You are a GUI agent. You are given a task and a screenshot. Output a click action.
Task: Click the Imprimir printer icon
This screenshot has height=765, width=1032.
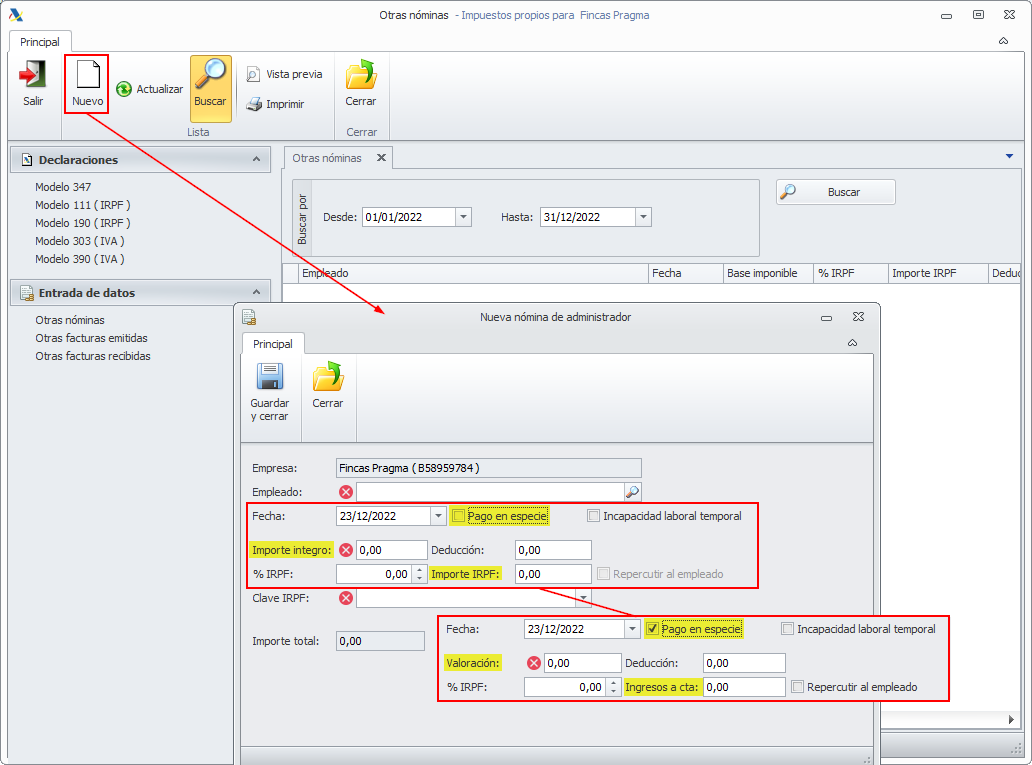tap(254, 104)
